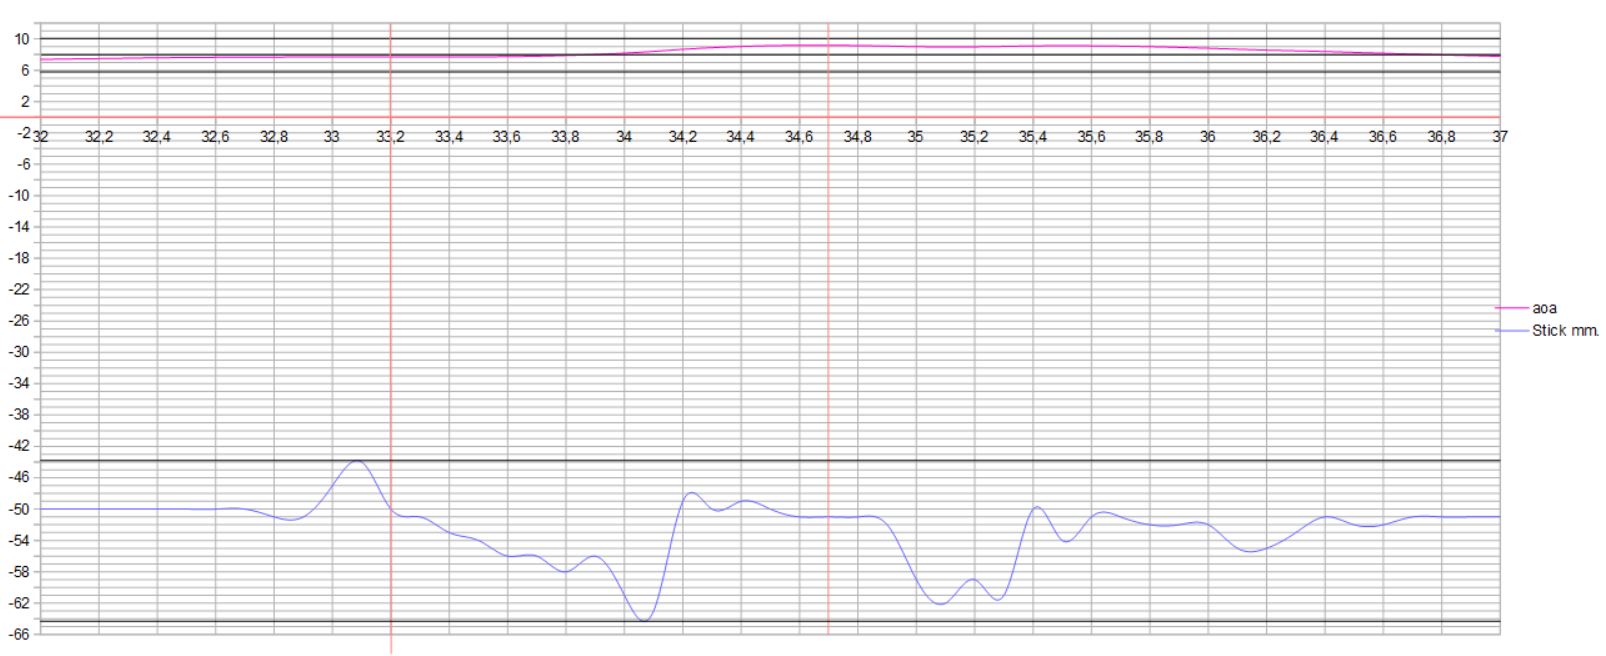
Task: Select the x-axis label 32,2
Action: (99, 137)
